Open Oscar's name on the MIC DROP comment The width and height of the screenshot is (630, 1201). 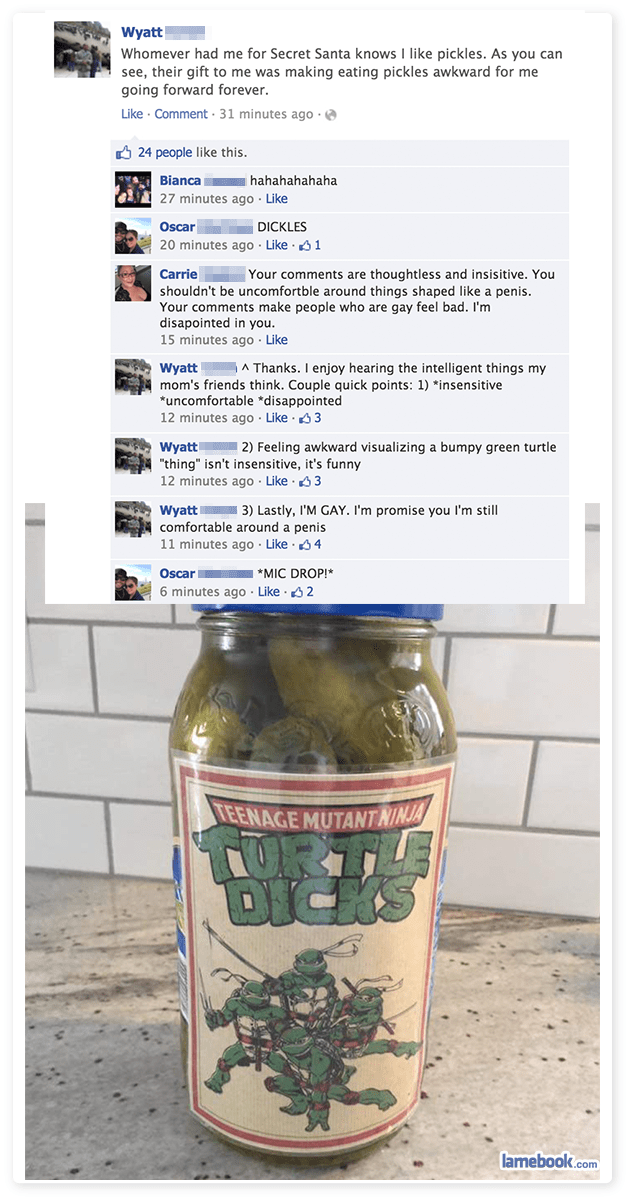click(x=177, y=573)
